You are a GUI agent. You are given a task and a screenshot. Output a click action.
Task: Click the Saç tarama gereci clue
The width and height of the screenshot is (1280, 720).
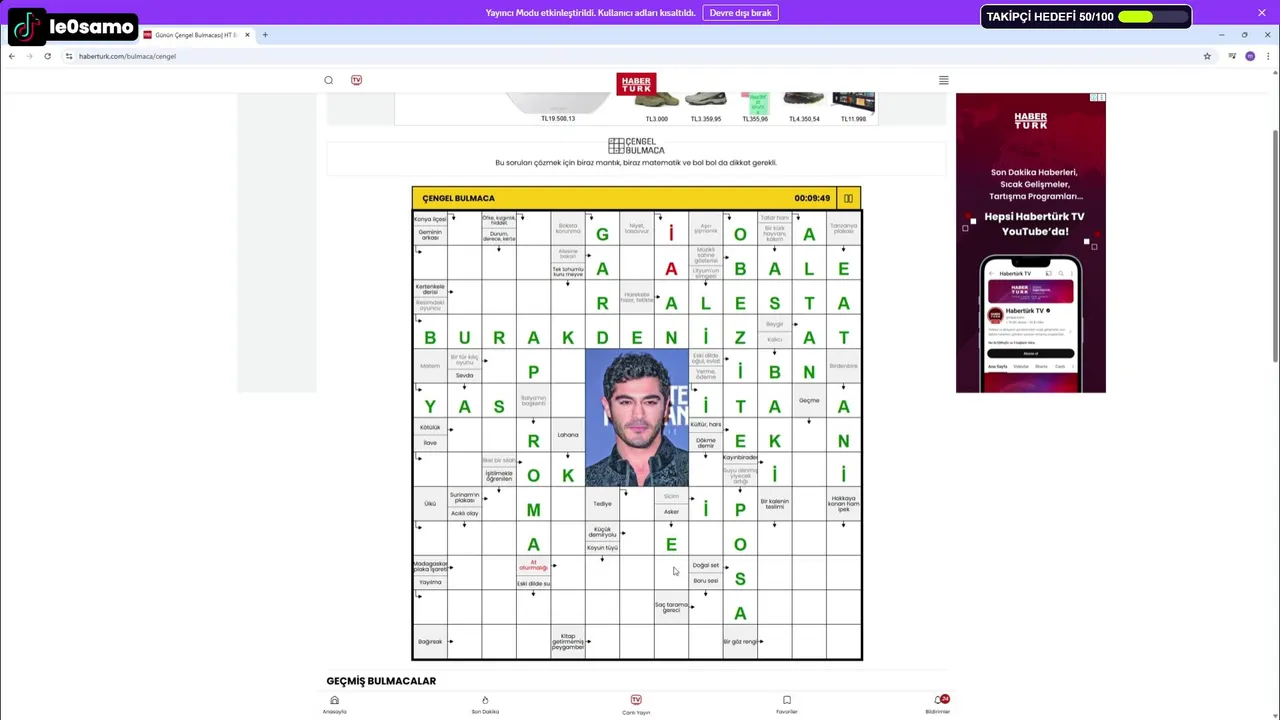(x=671, y=606)
